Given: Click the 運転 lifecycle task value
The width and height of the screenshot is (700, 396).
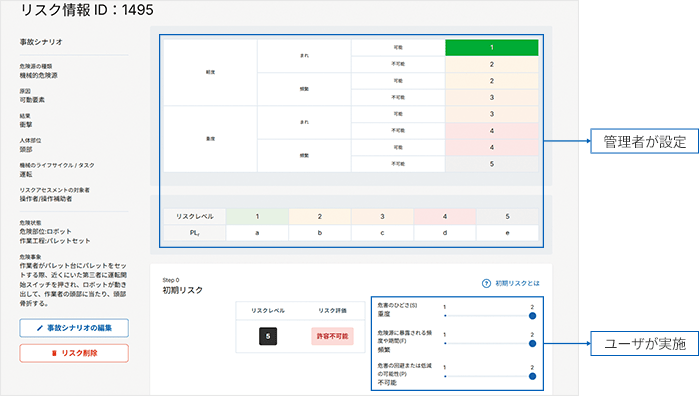Looking at the screenshot, I should tap(26, 174).
